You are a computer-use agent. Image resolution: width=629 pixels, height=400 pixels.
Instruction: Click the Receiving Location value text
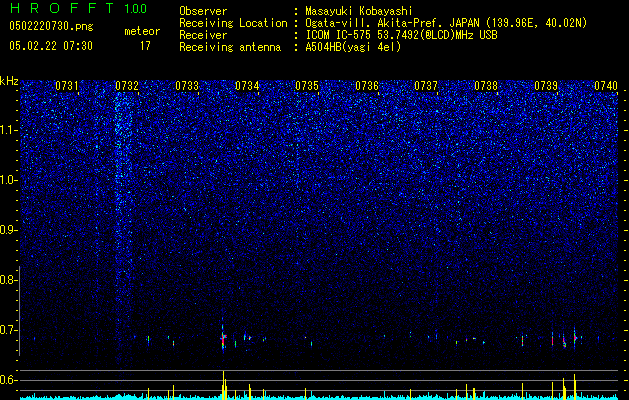click(446, 23)
